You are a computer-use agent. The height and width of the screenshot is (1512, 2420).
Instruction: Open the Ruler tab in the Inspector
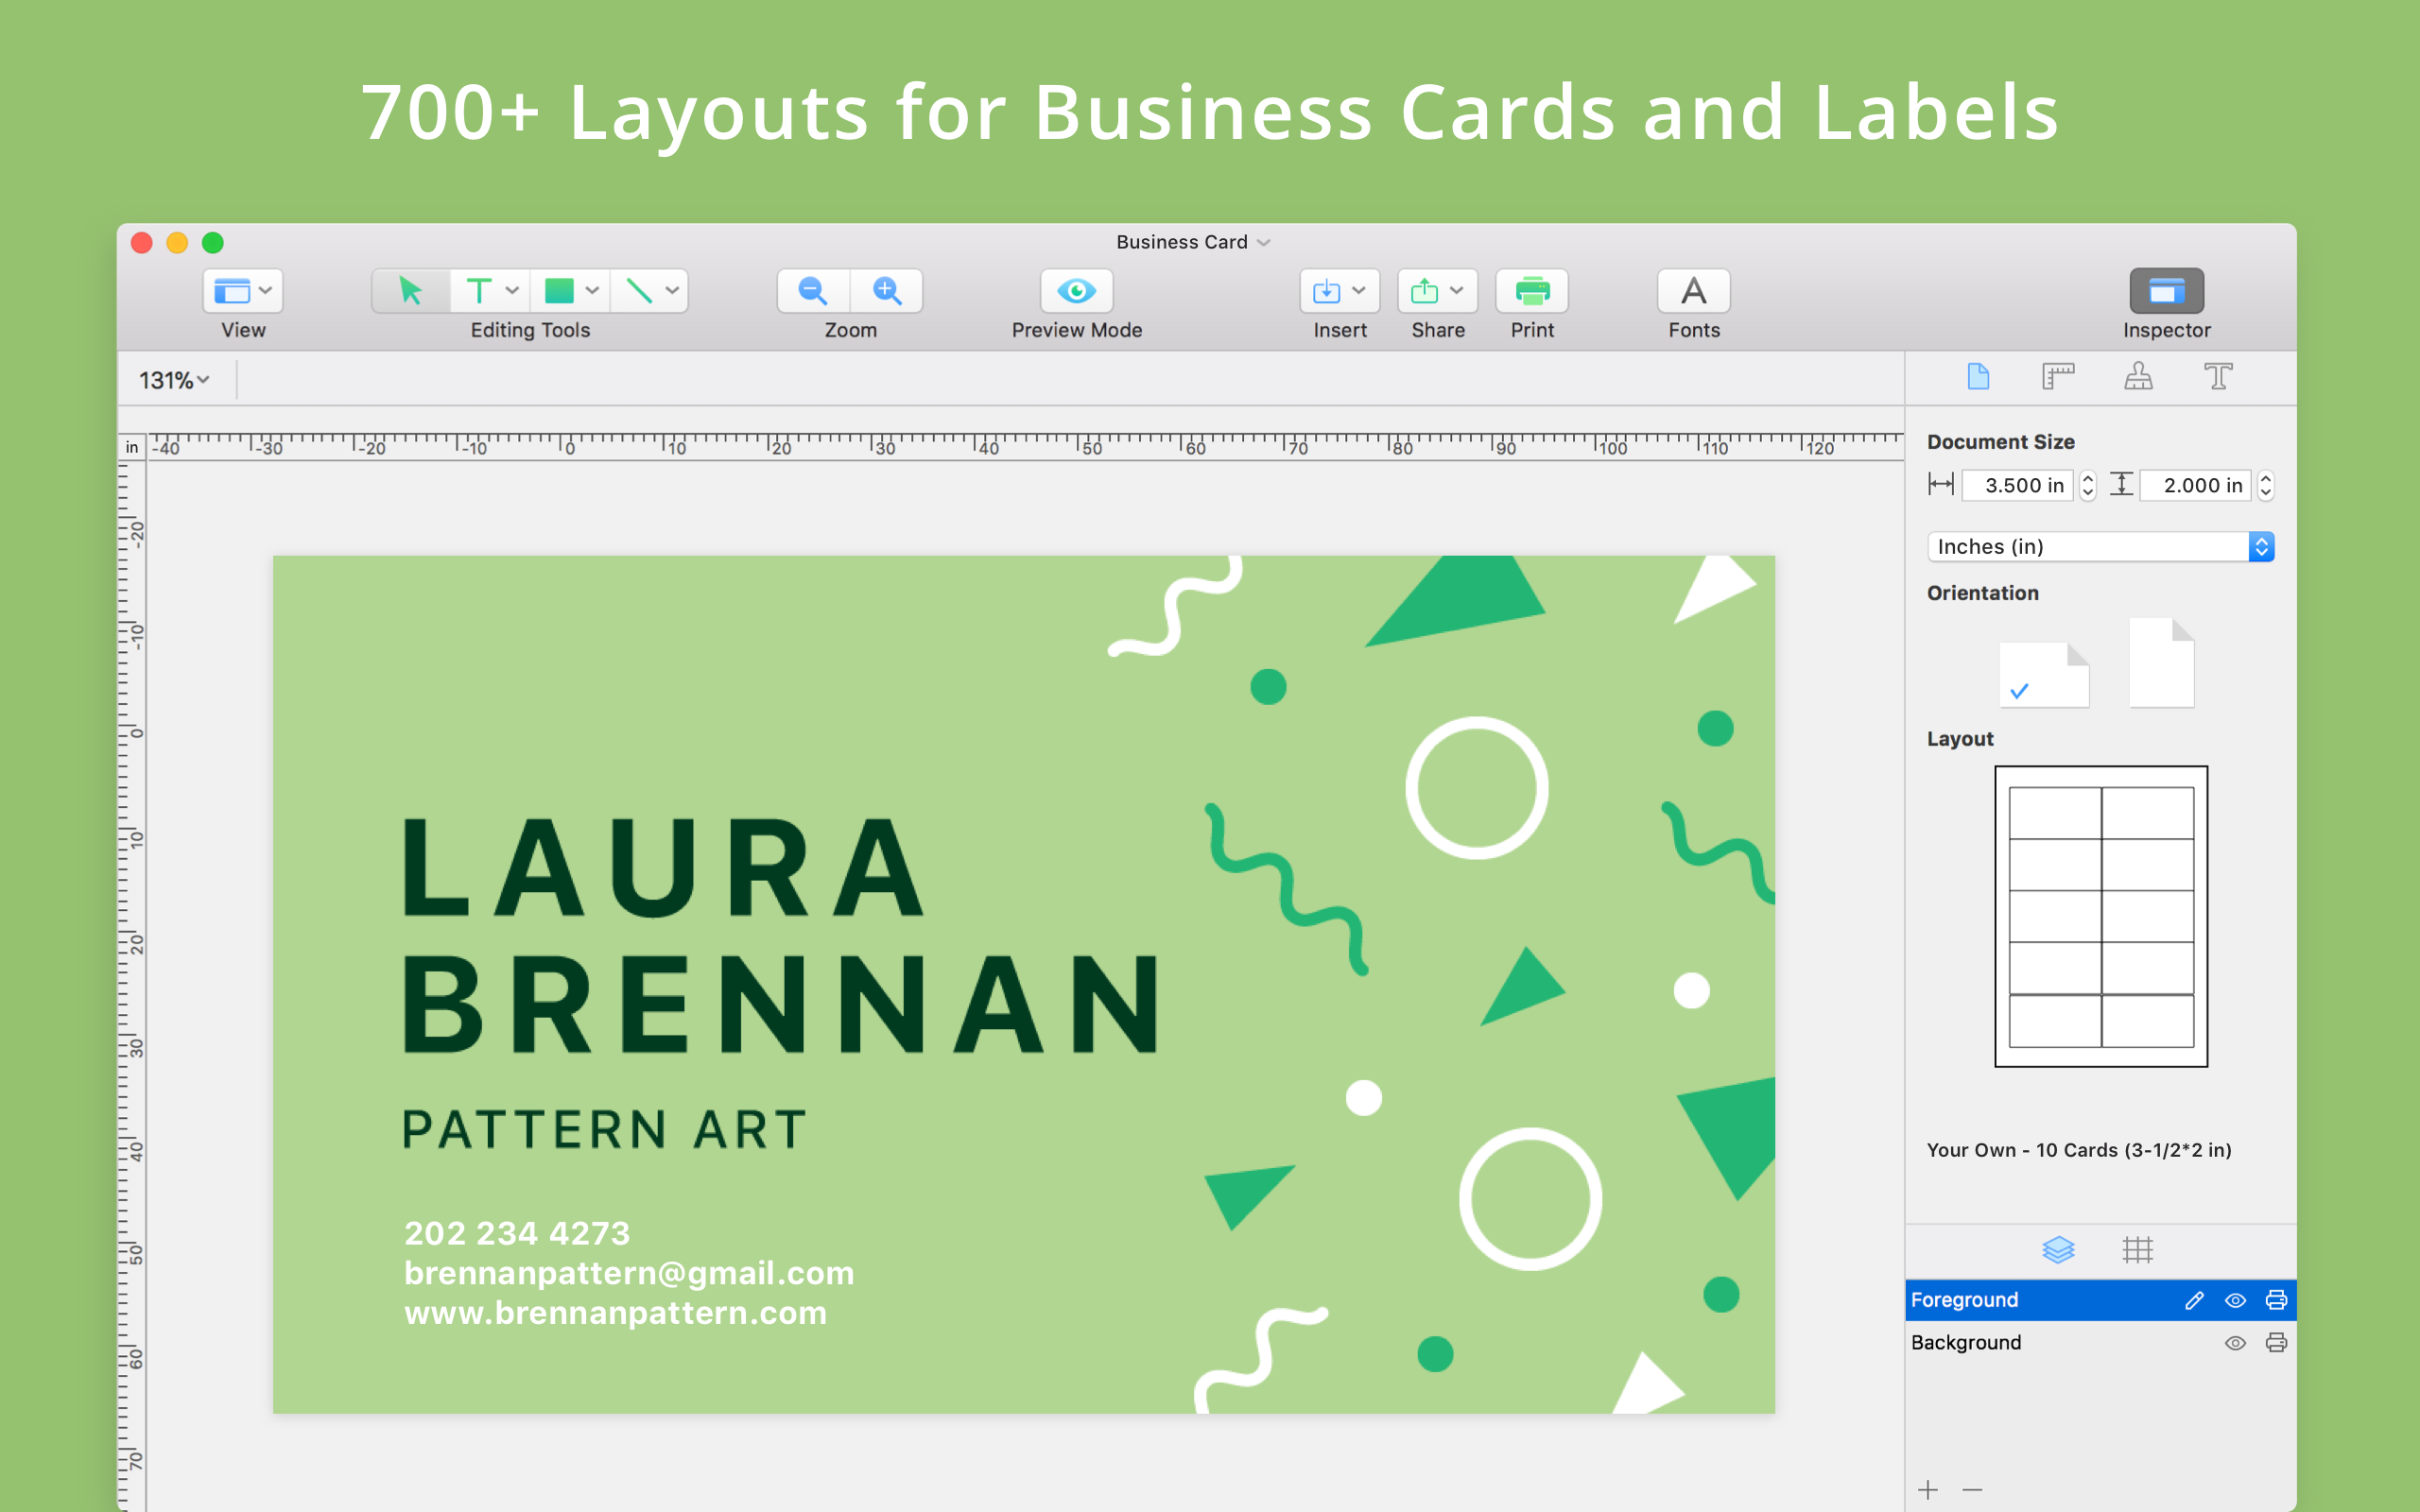coord(2059,377)
